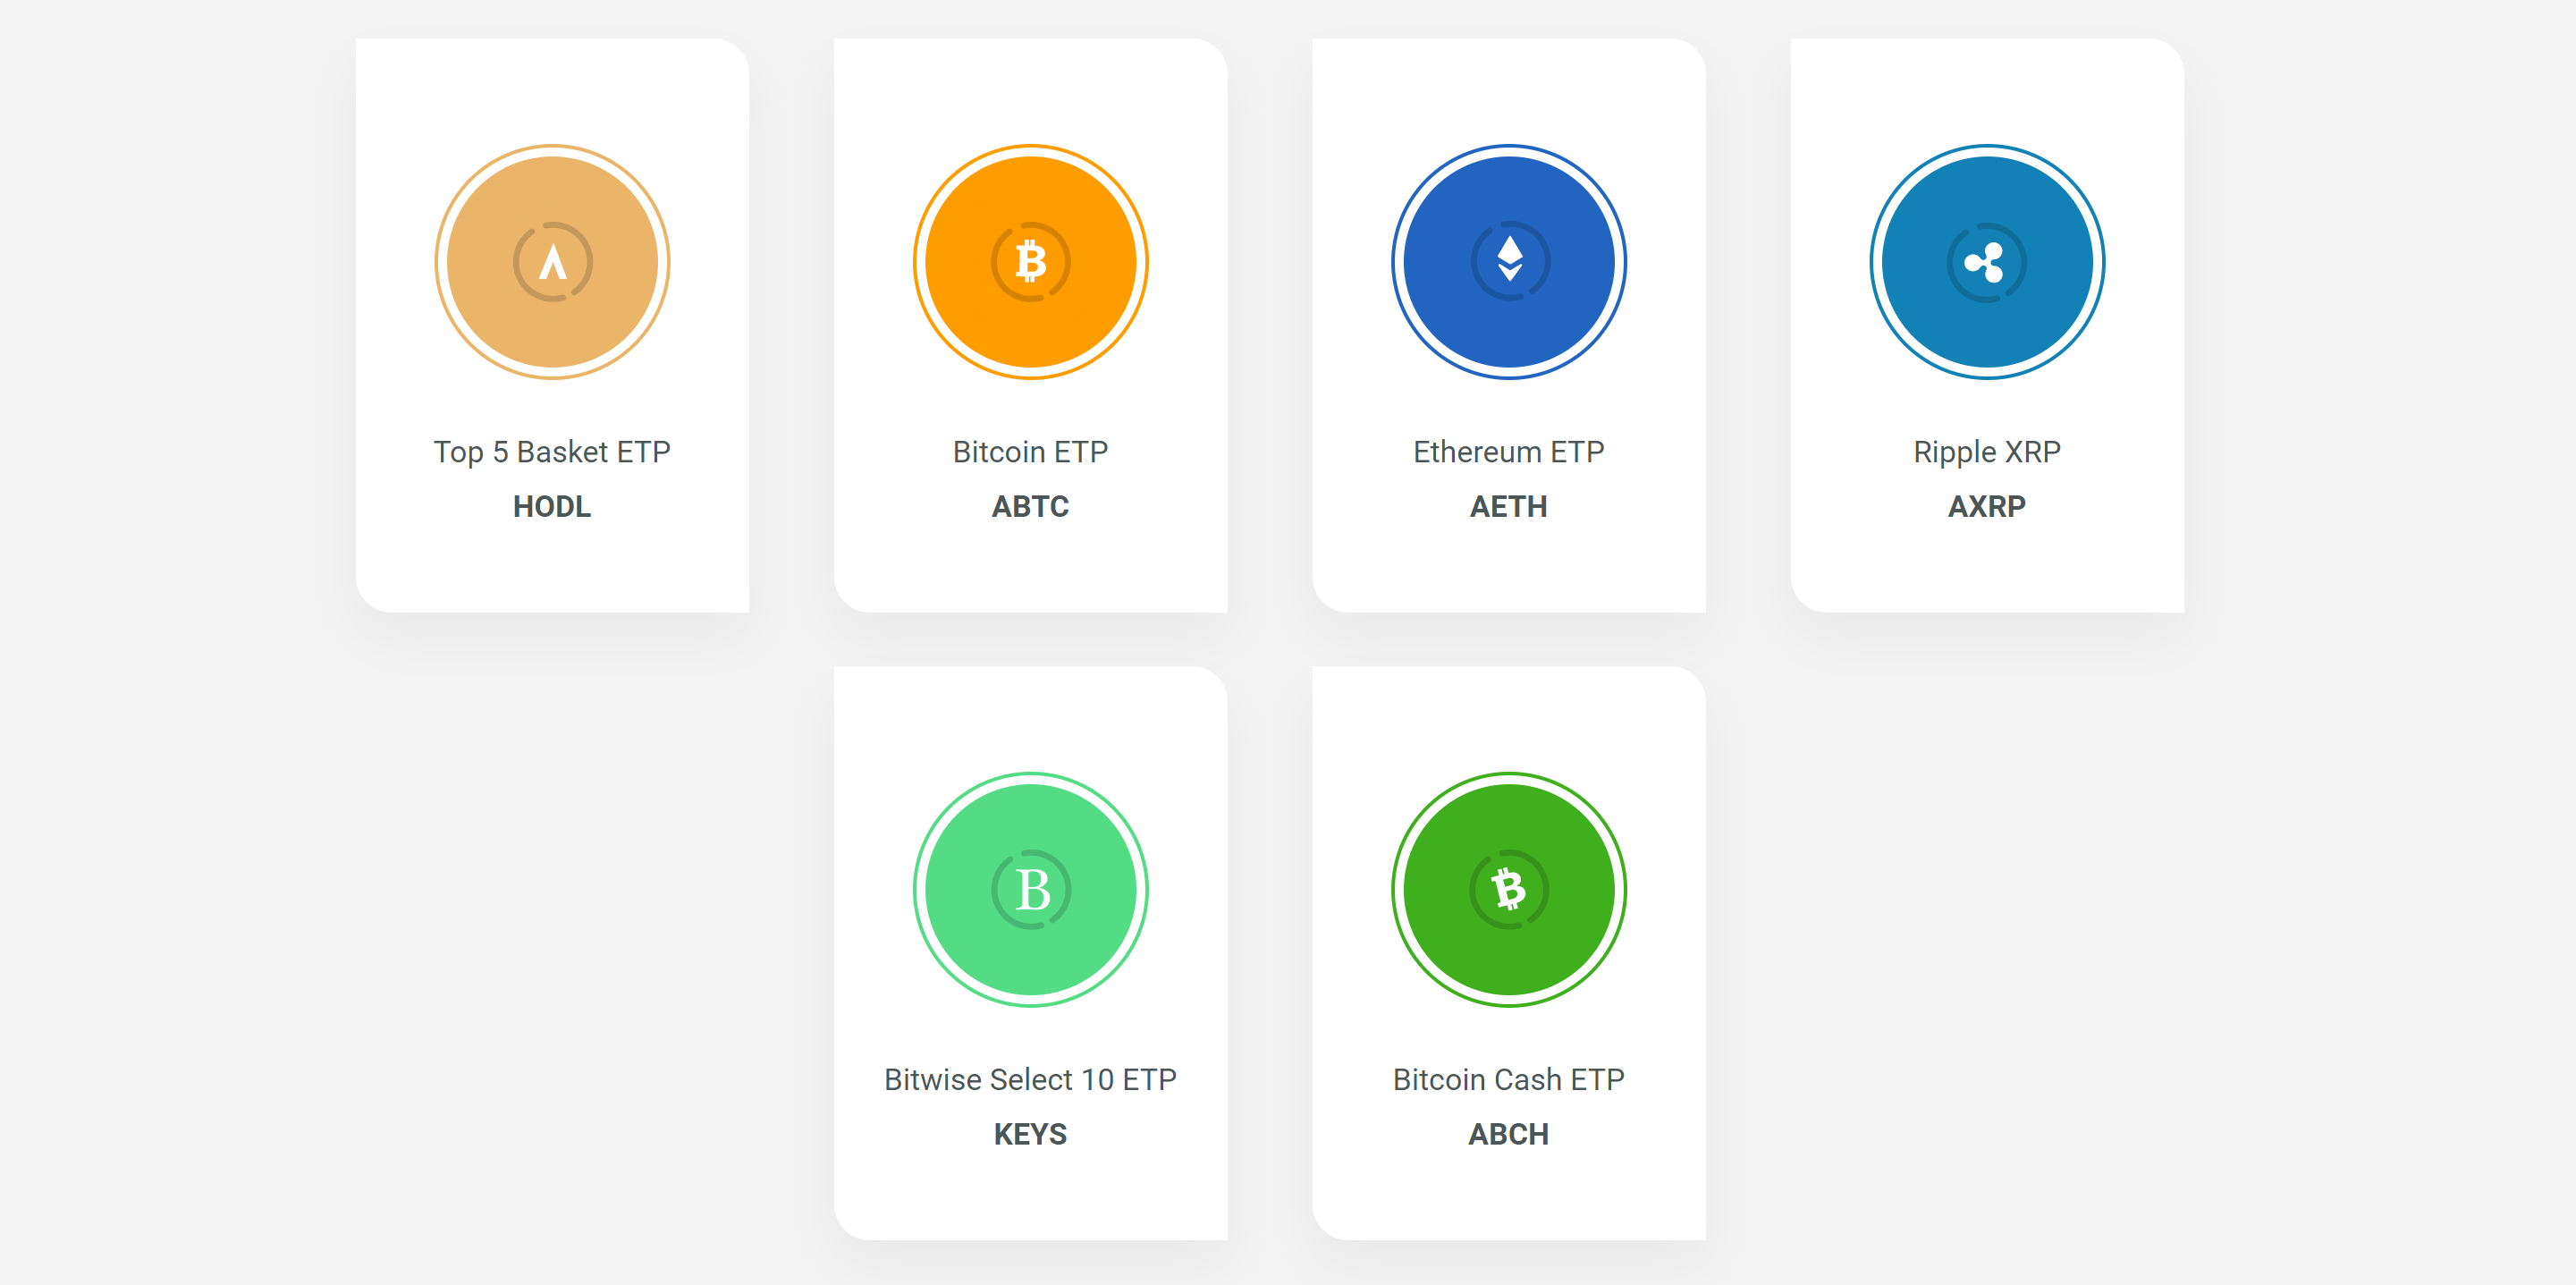The width and height of the screenshot is (2576, 1285).
Task: Select the HODL ticker label
Action: 552,507
